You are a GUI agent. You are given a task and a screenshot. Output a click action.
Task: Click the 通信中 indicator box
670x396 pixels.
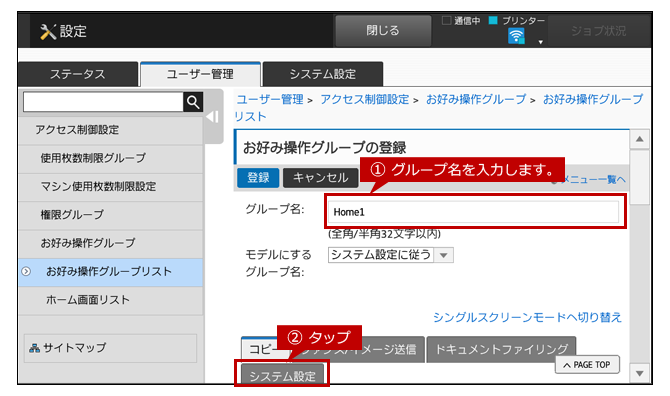(447, 21)
